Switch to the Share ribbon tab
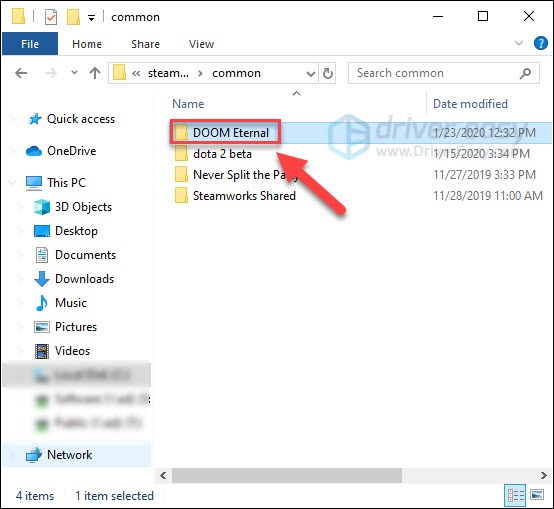Viewport: 554px width, 509px height. click(145, 44)
